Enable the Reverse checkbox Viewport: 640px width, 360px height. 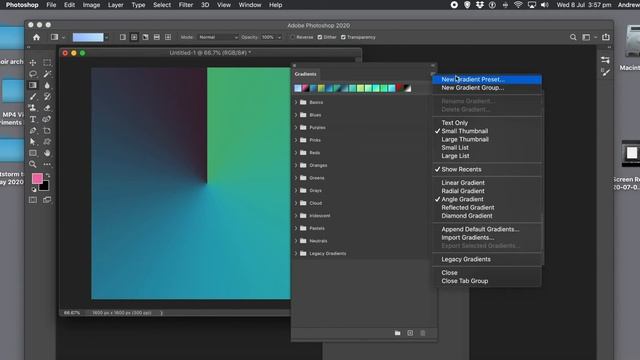coord(292,37)
